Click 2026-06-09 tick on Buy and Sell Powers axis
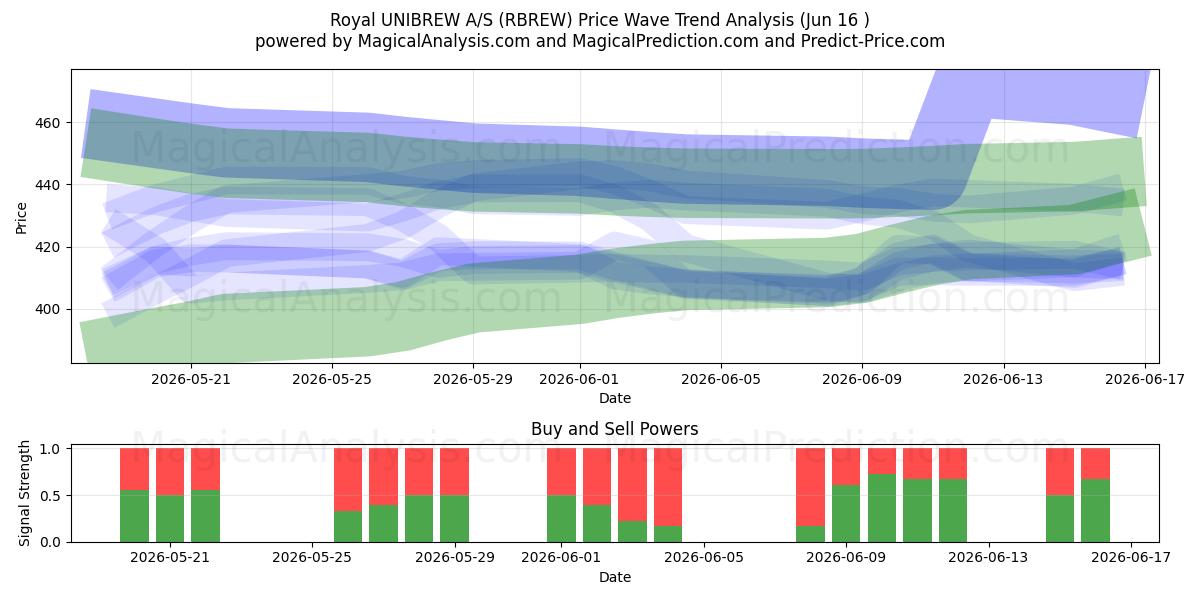 click(x=846, y=558)
